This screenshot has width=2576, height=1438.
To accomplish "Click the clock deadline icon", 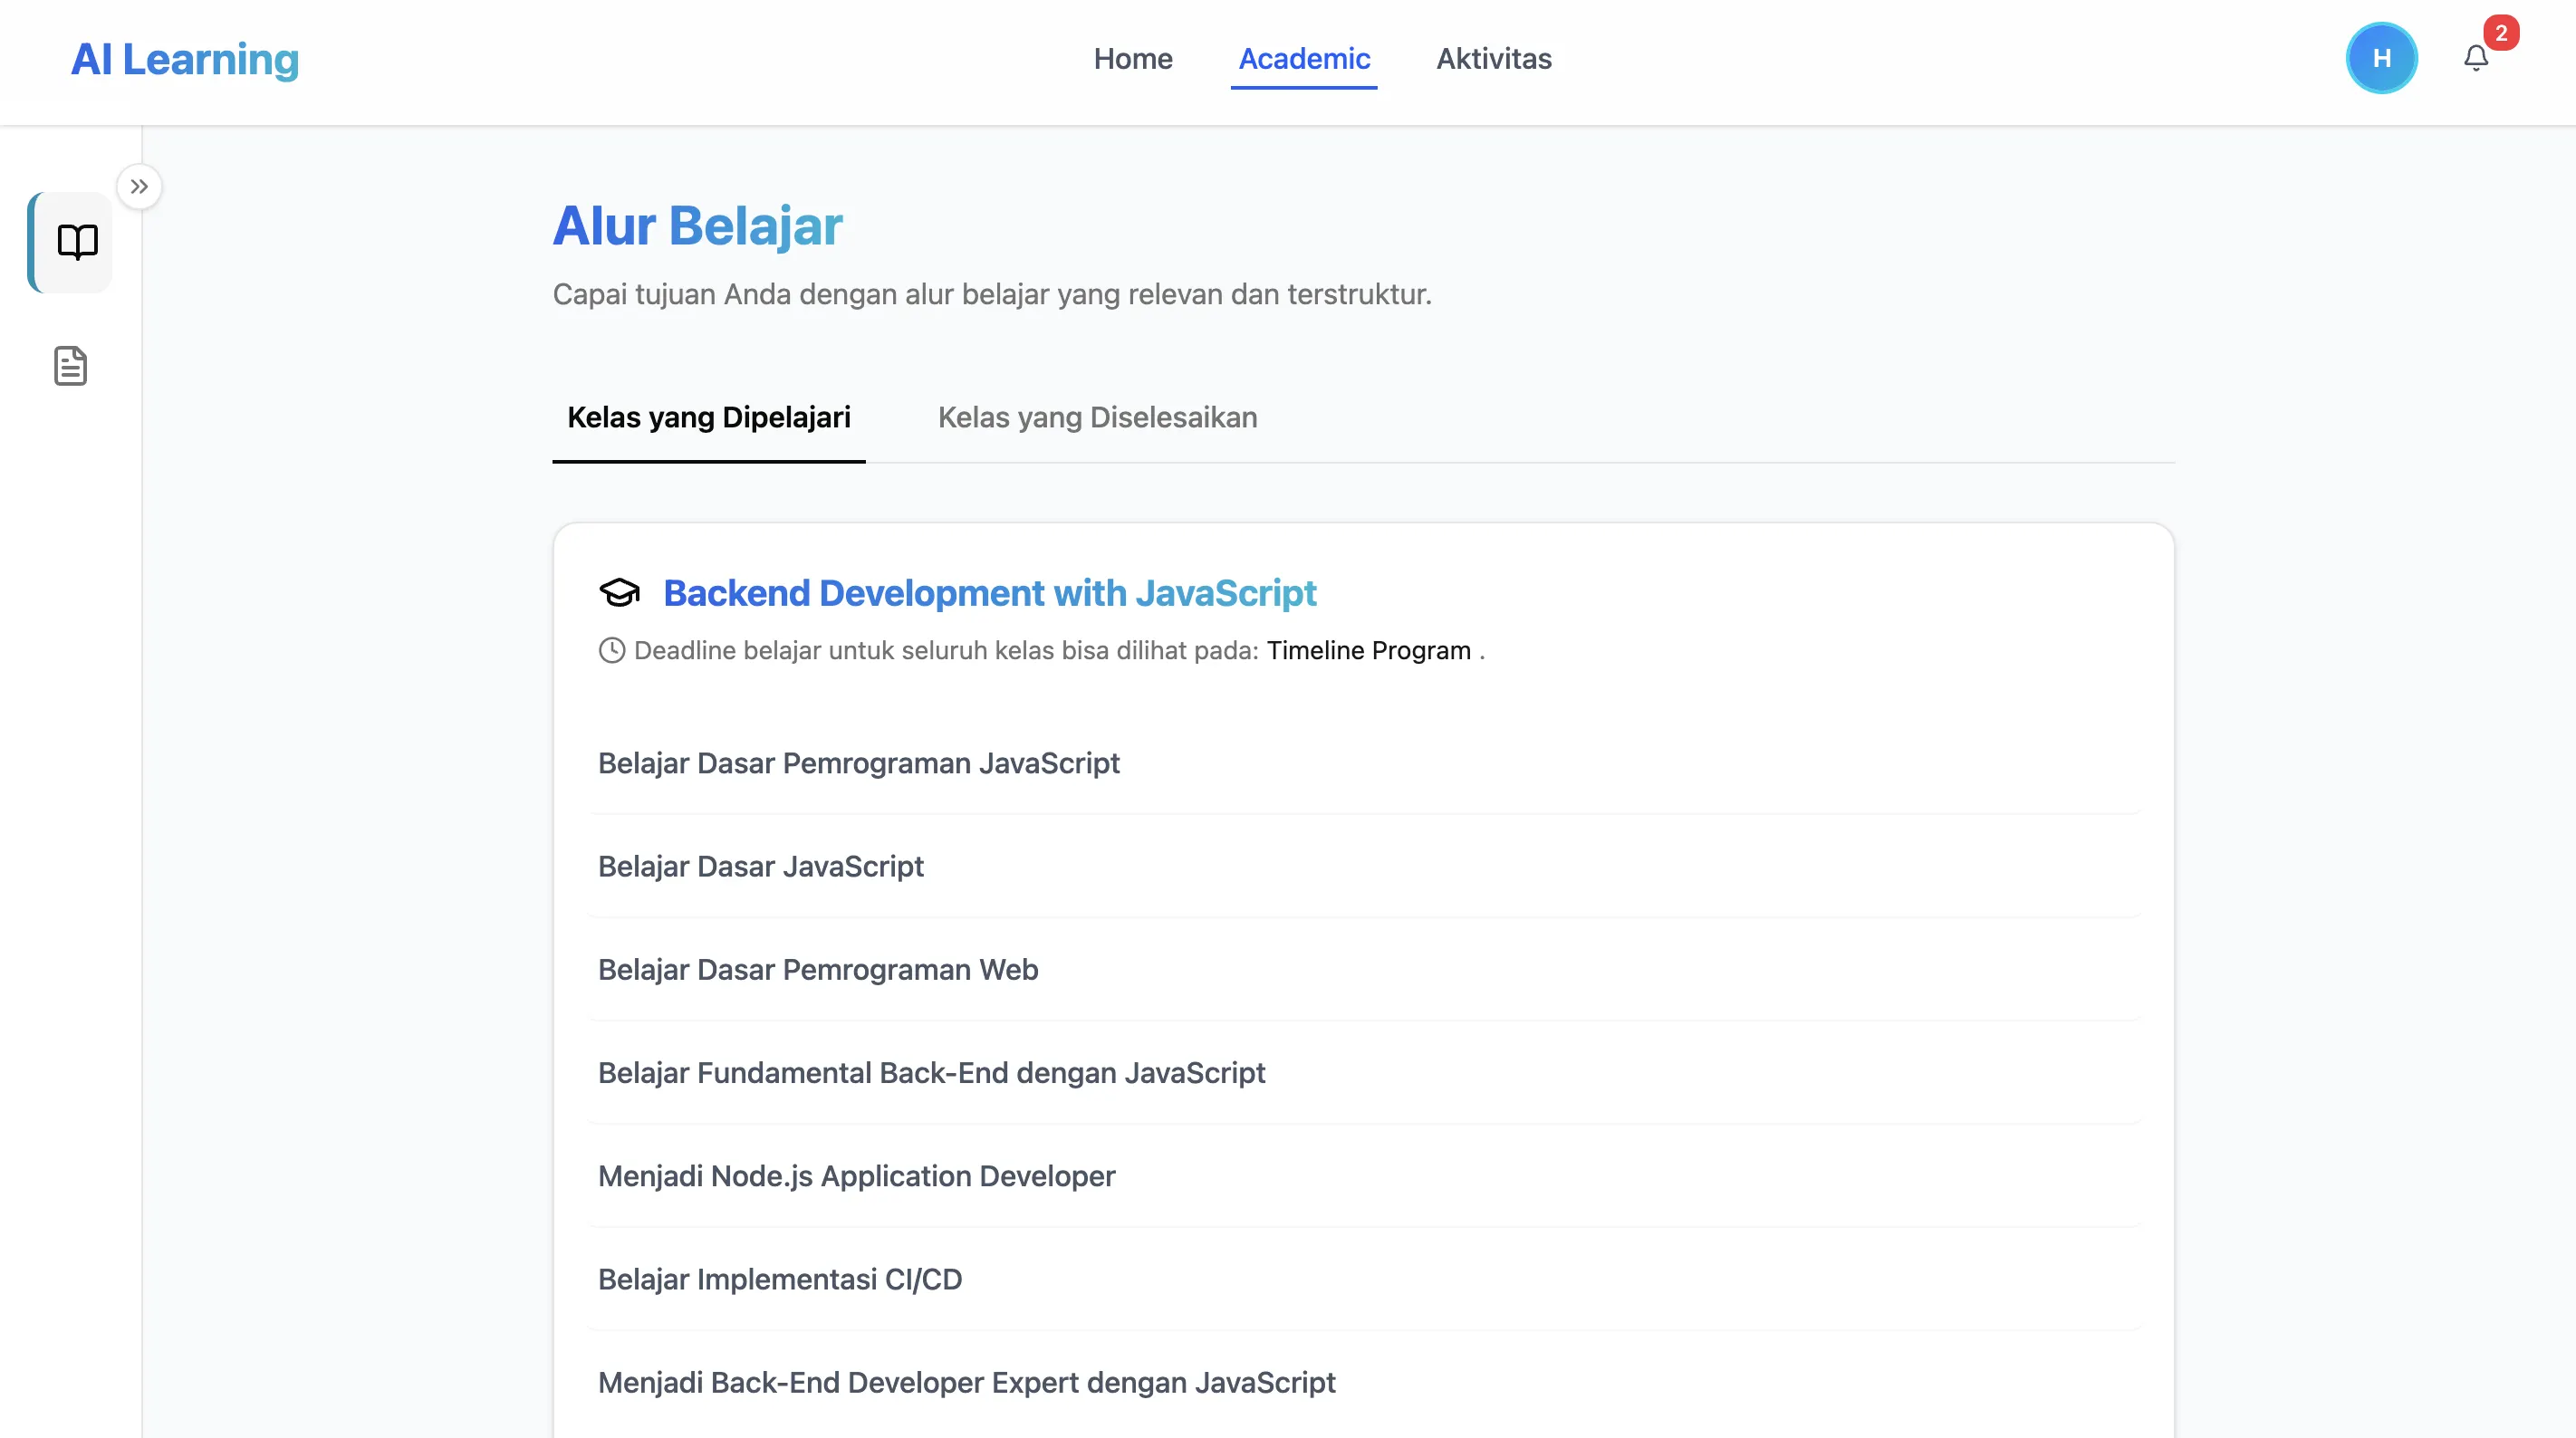I will pos(612,651).
